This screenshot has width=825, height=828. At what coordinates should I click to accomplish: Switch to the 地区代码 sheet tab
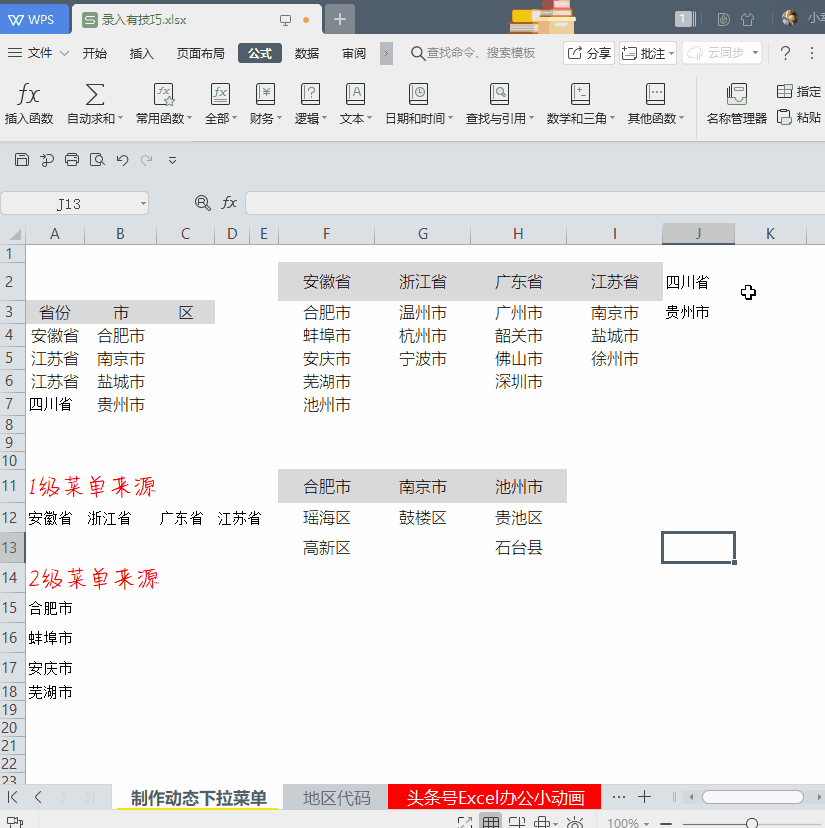(336, 797)
